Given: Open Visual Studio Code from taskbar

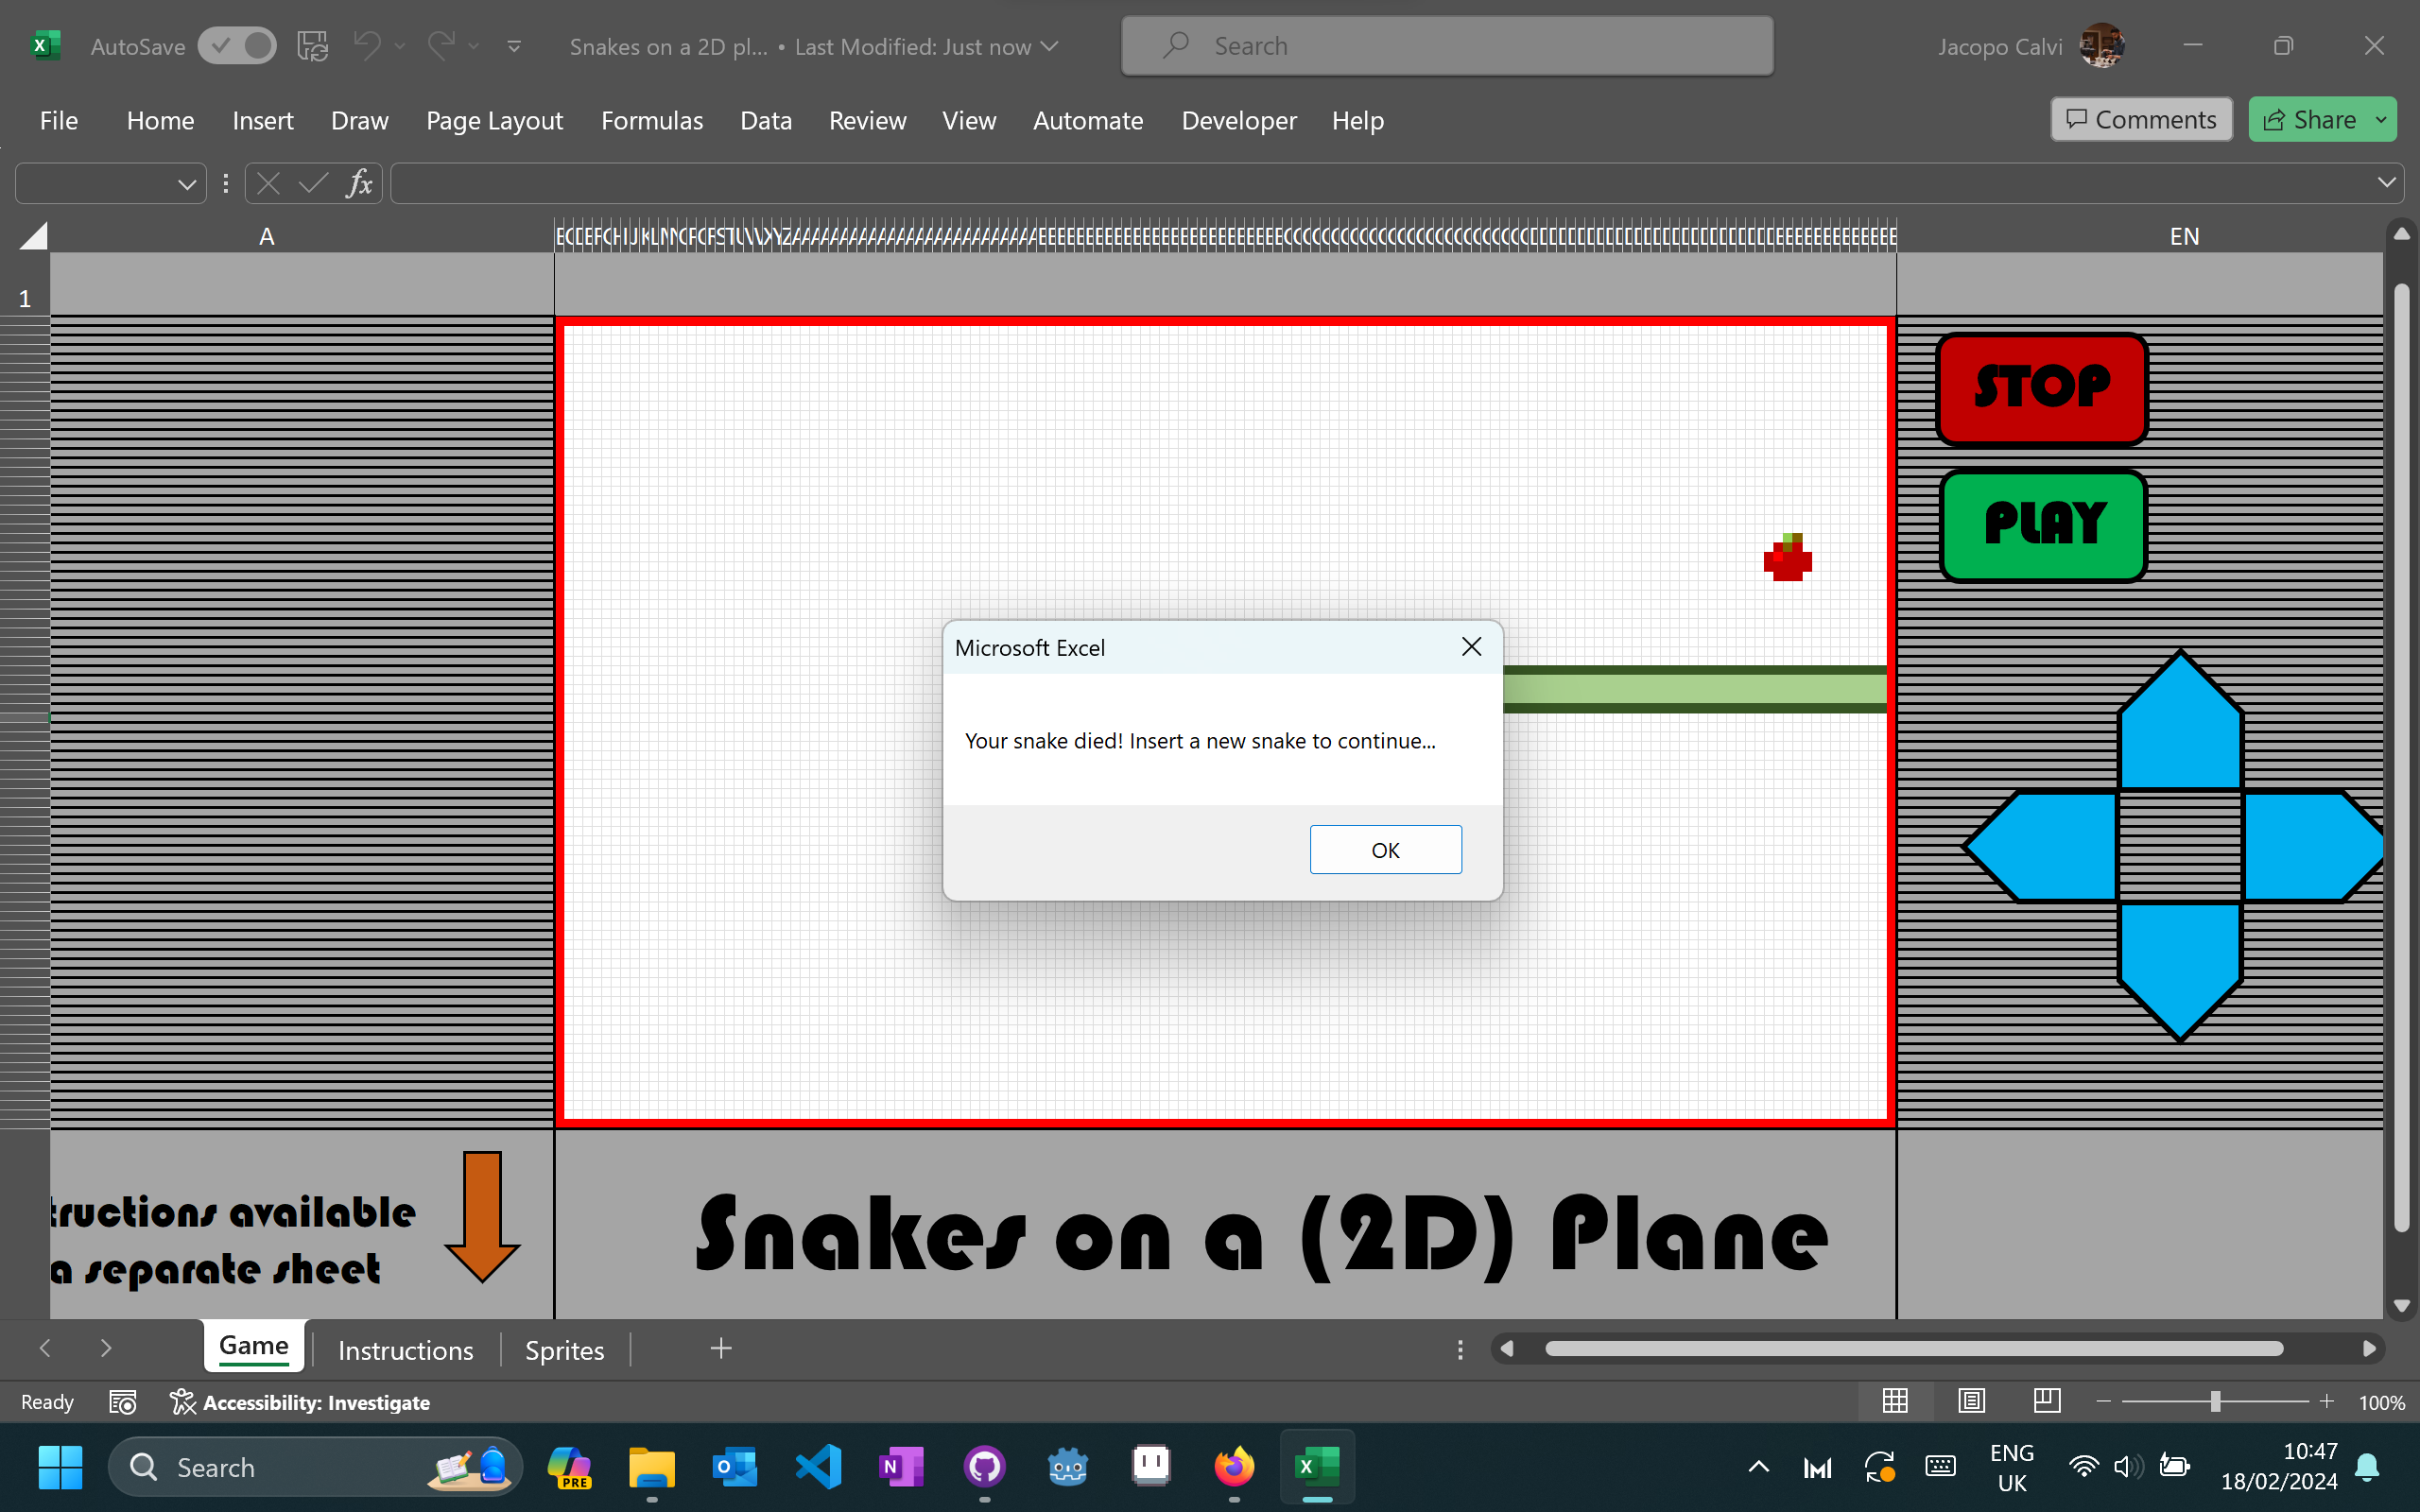Looking at the screenshot, I should click(x=818, y=1467).
